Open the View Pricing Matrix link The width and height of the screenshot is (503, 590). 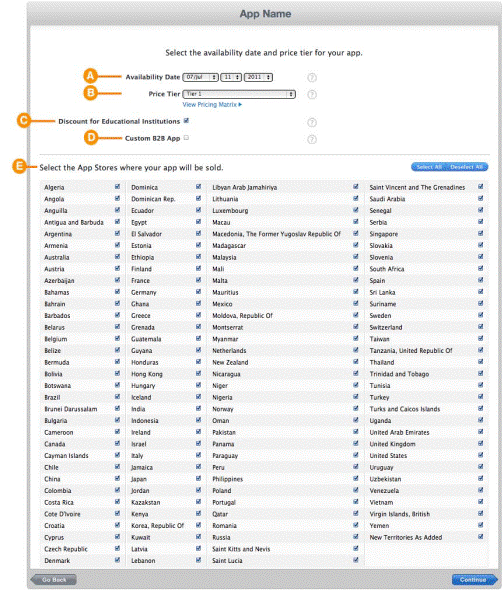coord(212,105)
